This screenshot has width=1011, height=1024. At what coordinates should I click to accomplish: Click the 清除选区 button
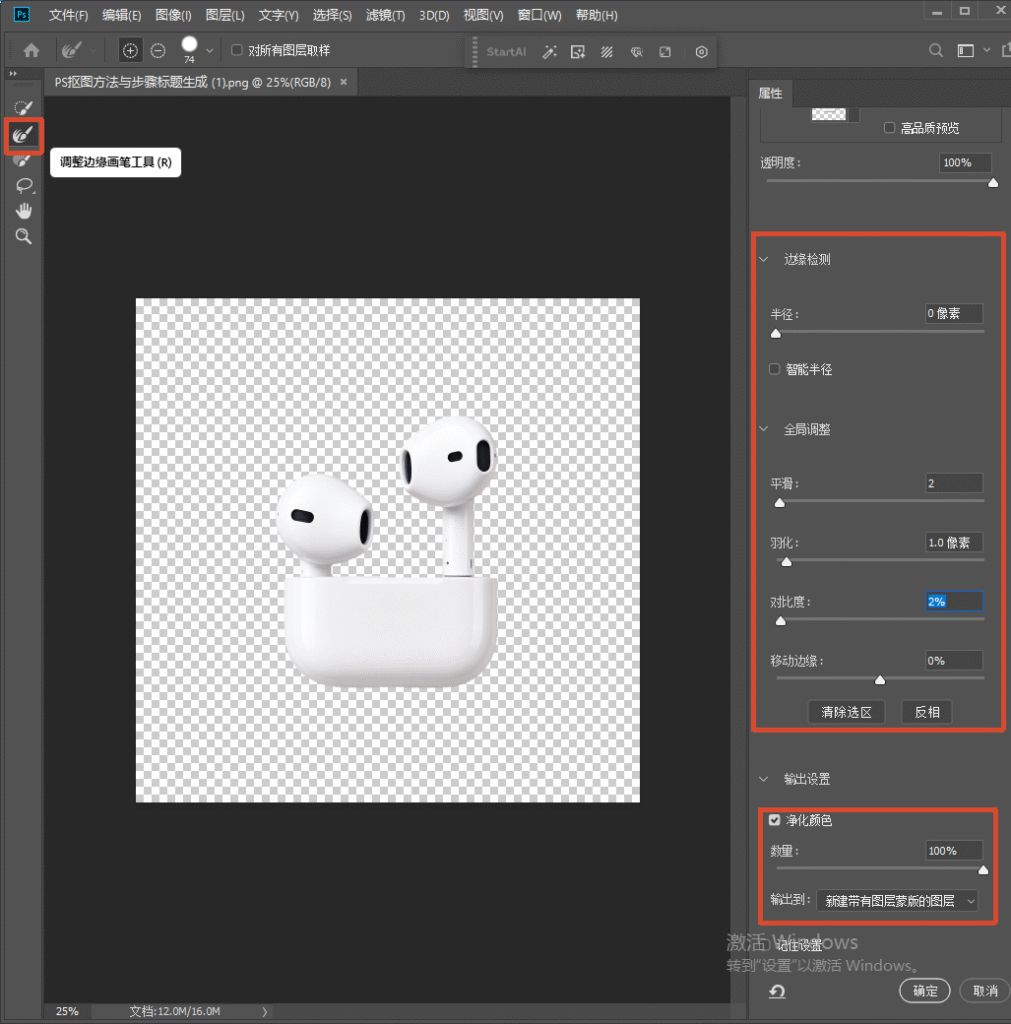[846, 712]
